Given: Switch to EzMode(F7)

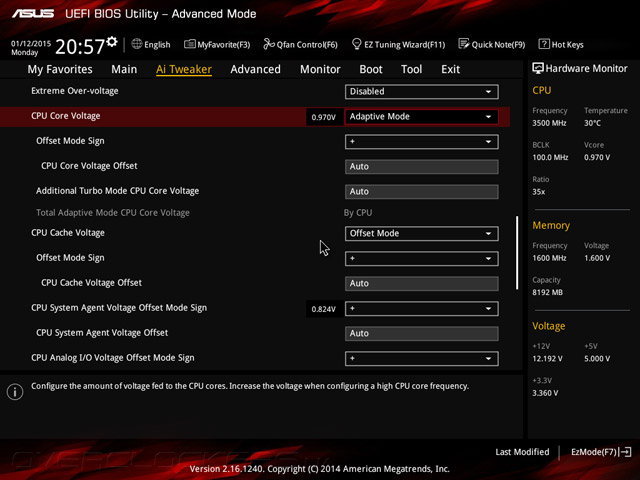Looking at the screenshot, I should pyautogui.click(x=601, y=452).
